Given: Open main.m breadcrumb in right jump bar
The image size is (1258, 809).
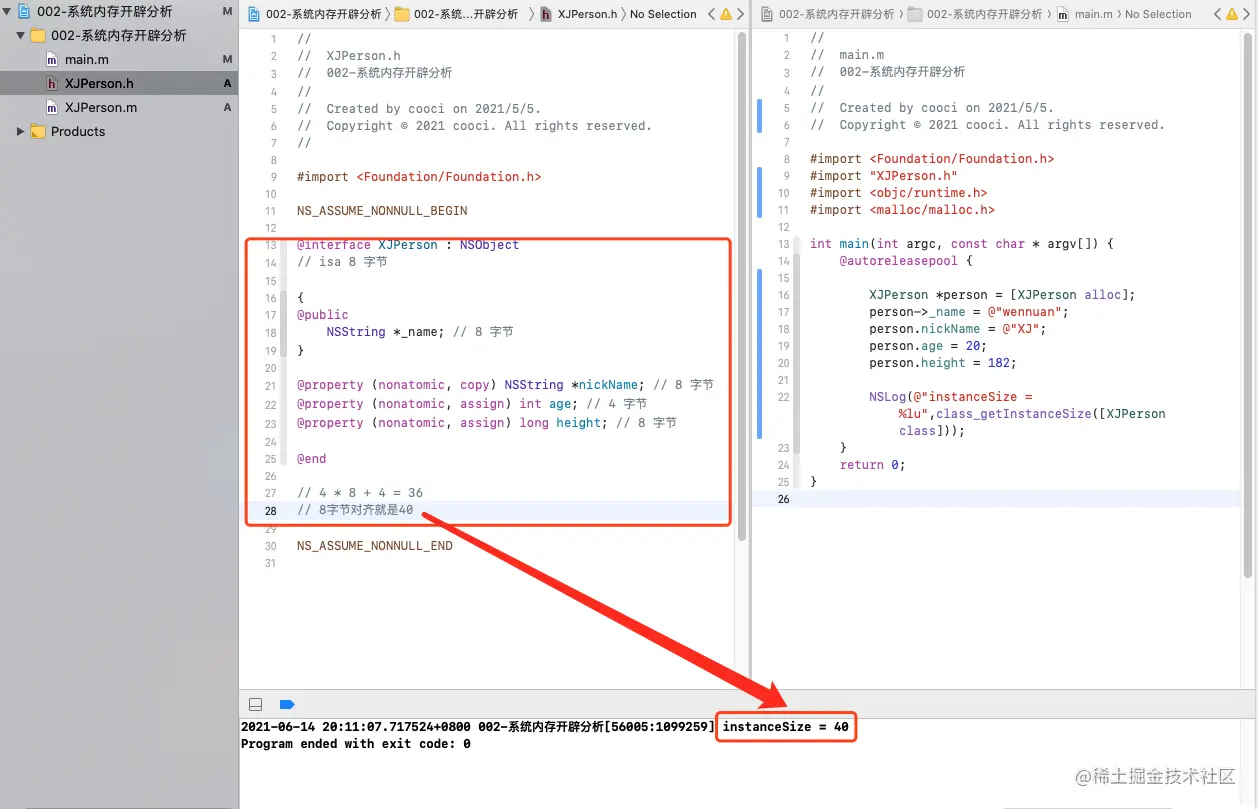Looking at the screenshot, I should (x=1084, y=14).
